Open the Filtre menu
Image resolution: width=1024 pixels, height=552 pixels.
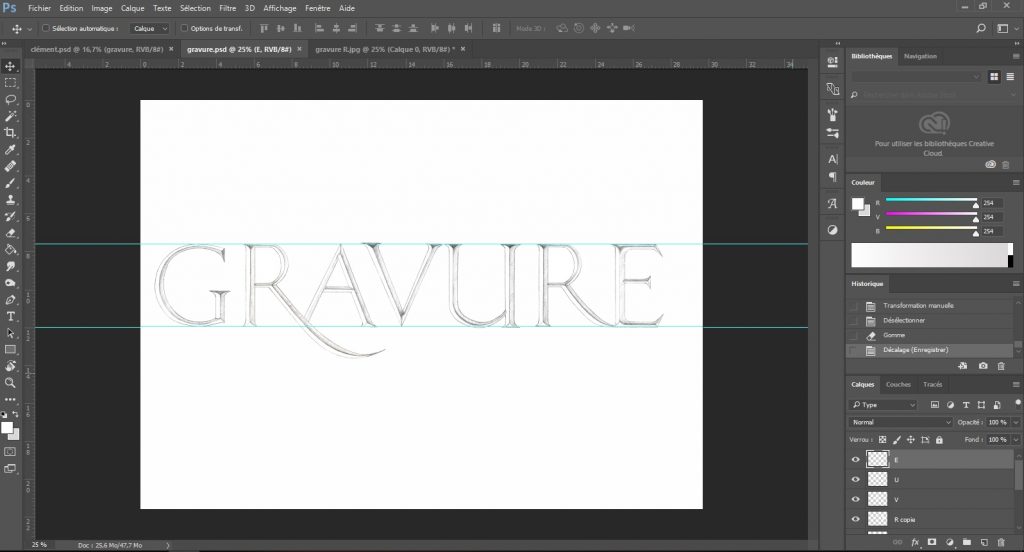[x=227, y=8]
